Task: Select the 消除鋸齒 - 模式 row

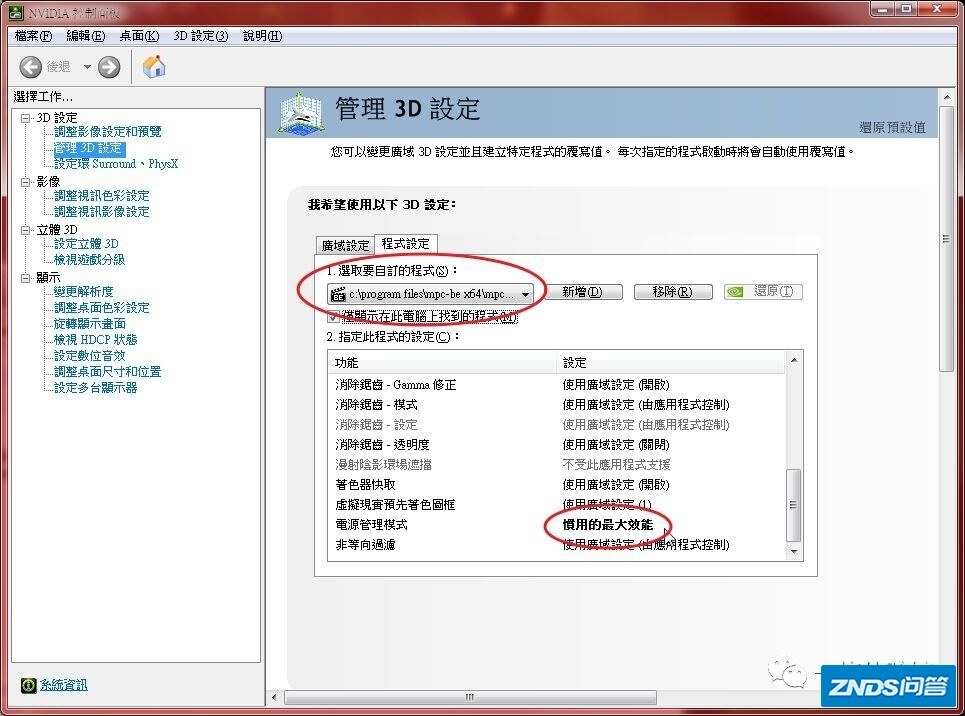Action: coord(557,404)
